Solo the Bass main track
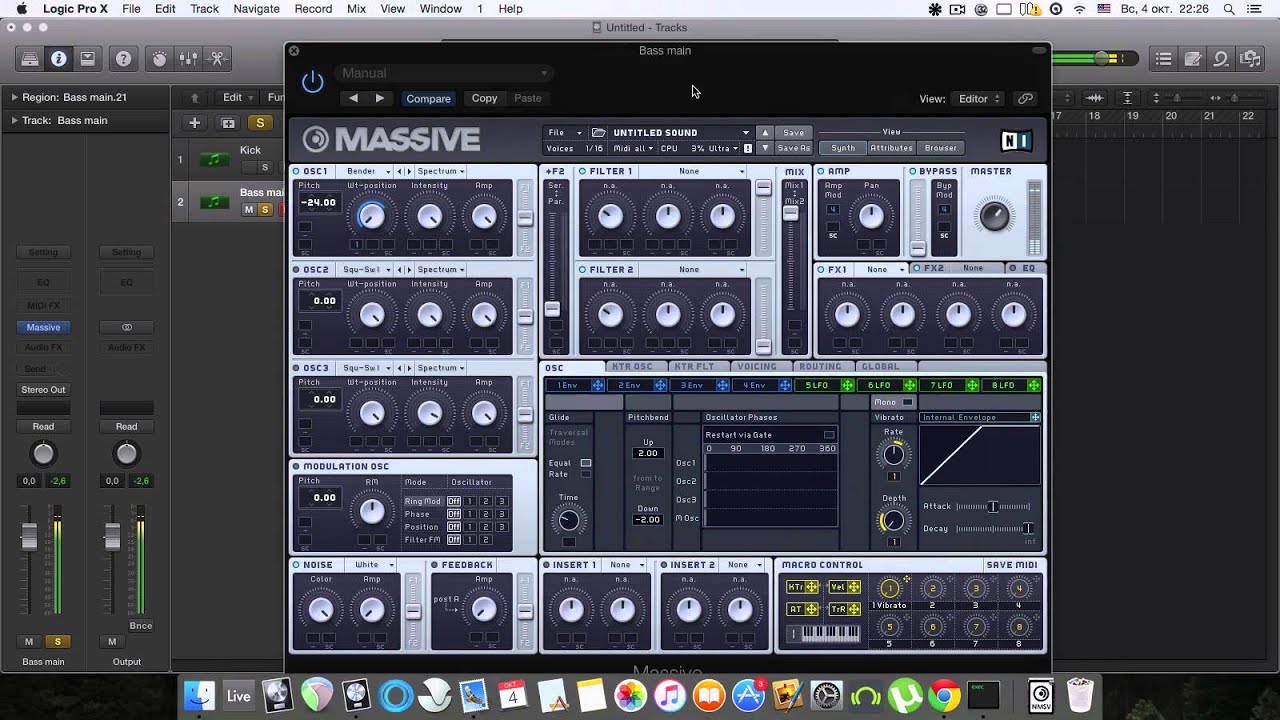Screen dimensions: 1280x720 [x=265, y=209]
